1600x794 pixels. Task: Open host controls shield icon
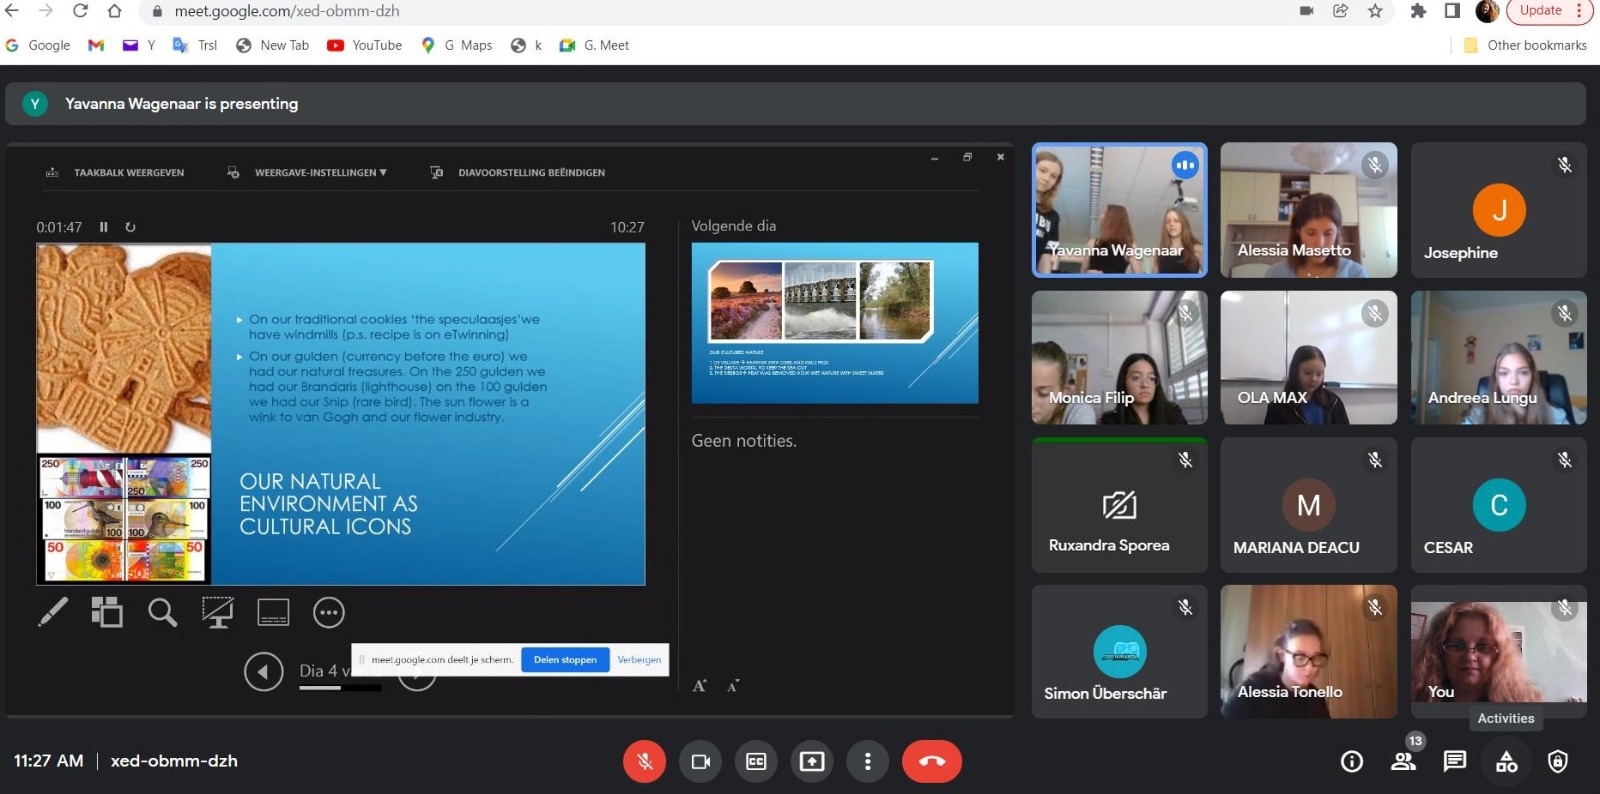pos(1557,762)
